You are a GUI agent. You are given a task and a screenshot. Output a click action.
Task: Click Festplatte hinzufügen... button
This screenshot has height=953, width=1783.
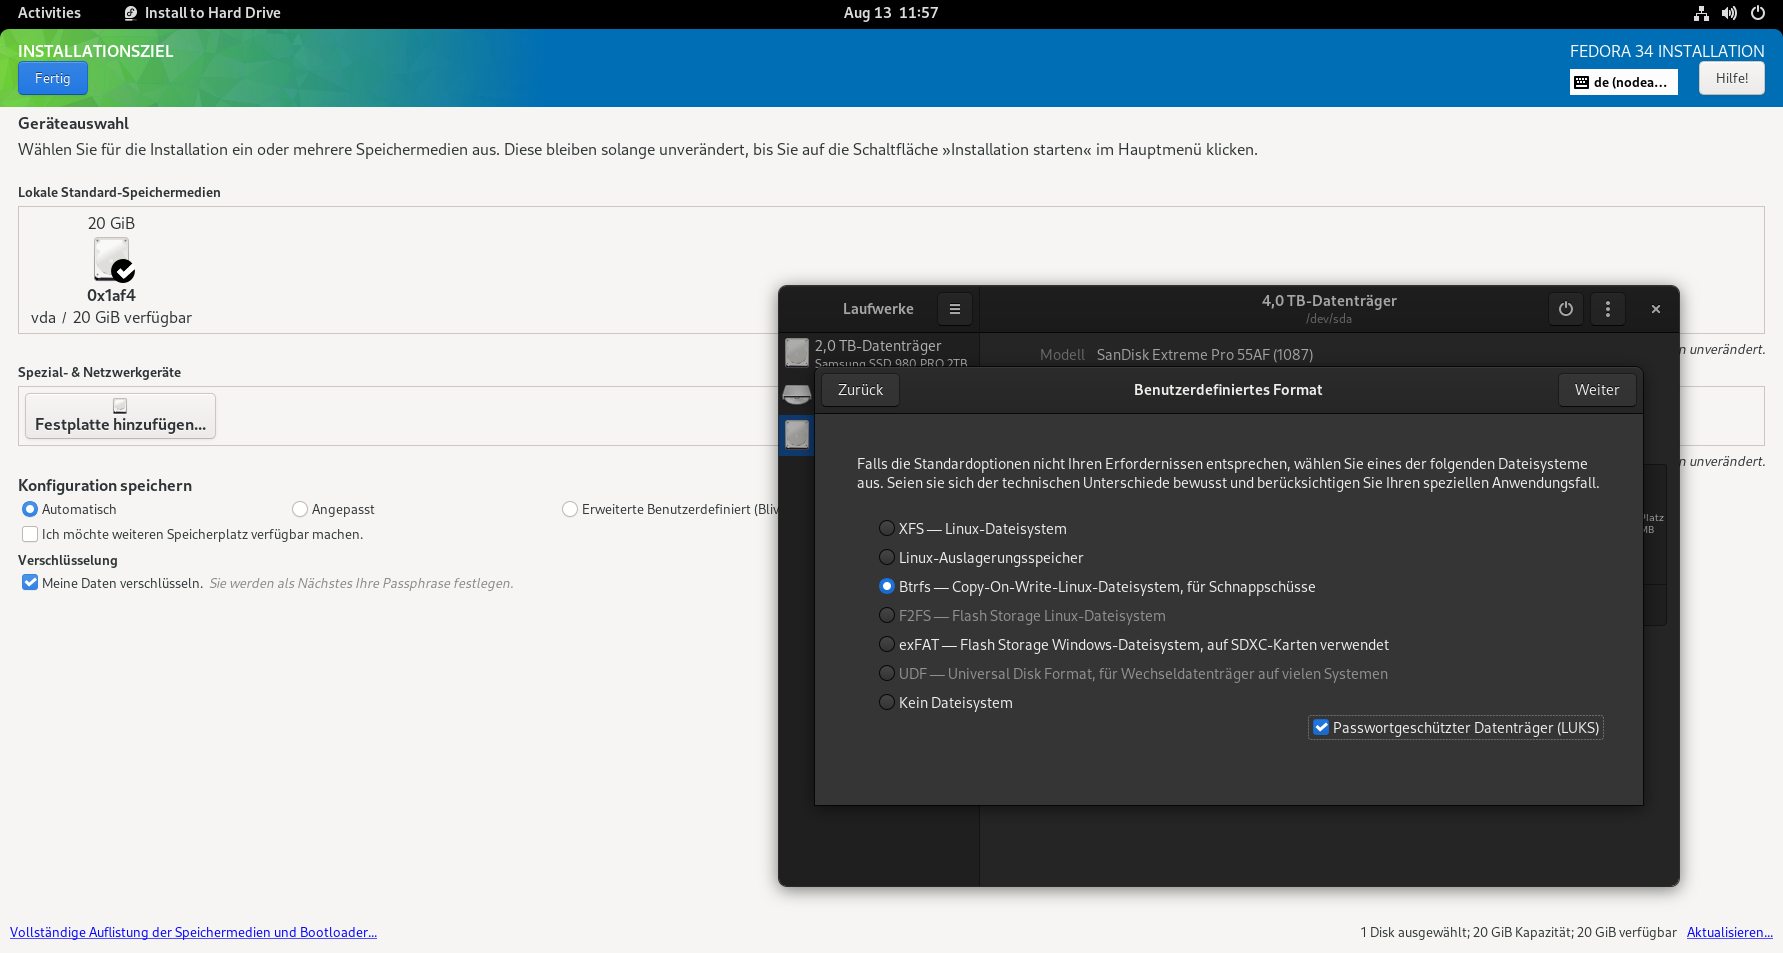tap(120, 416)
